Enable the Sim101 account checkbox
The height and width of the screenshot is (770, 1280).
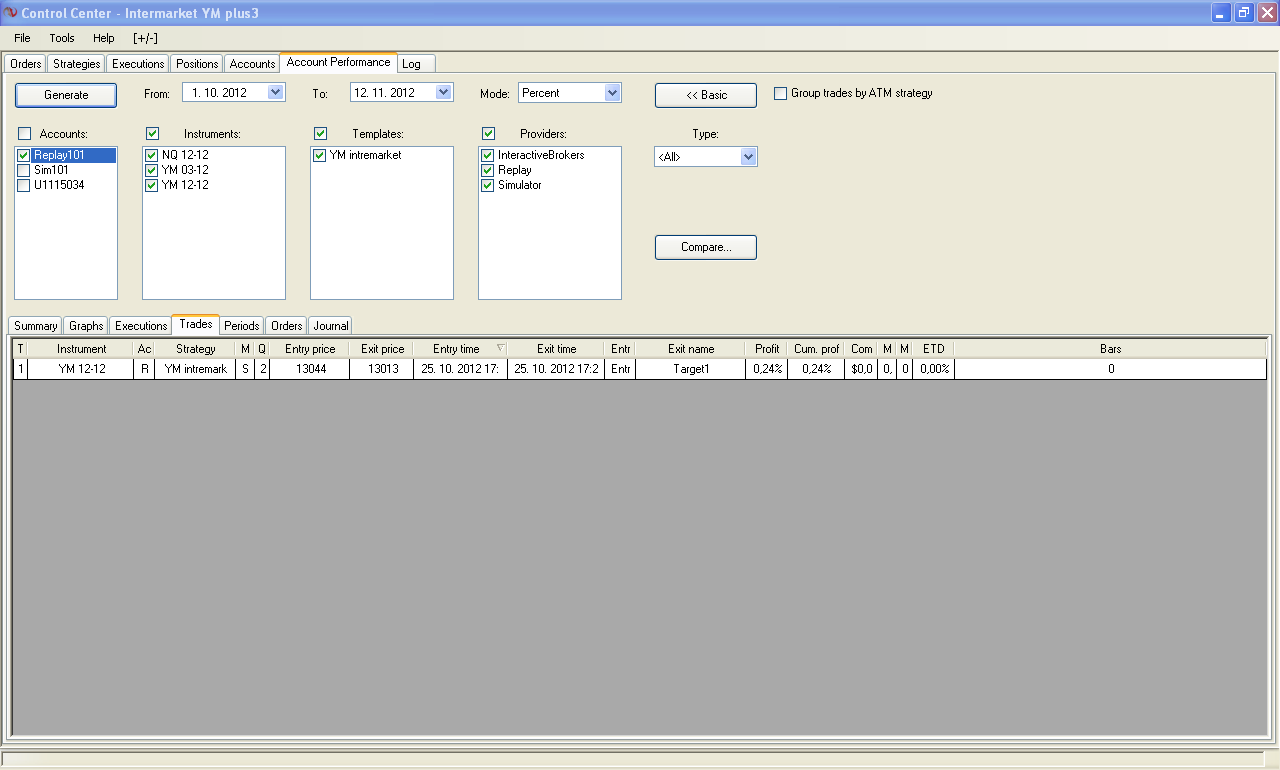pyautogui.click(x=23, y=170)
